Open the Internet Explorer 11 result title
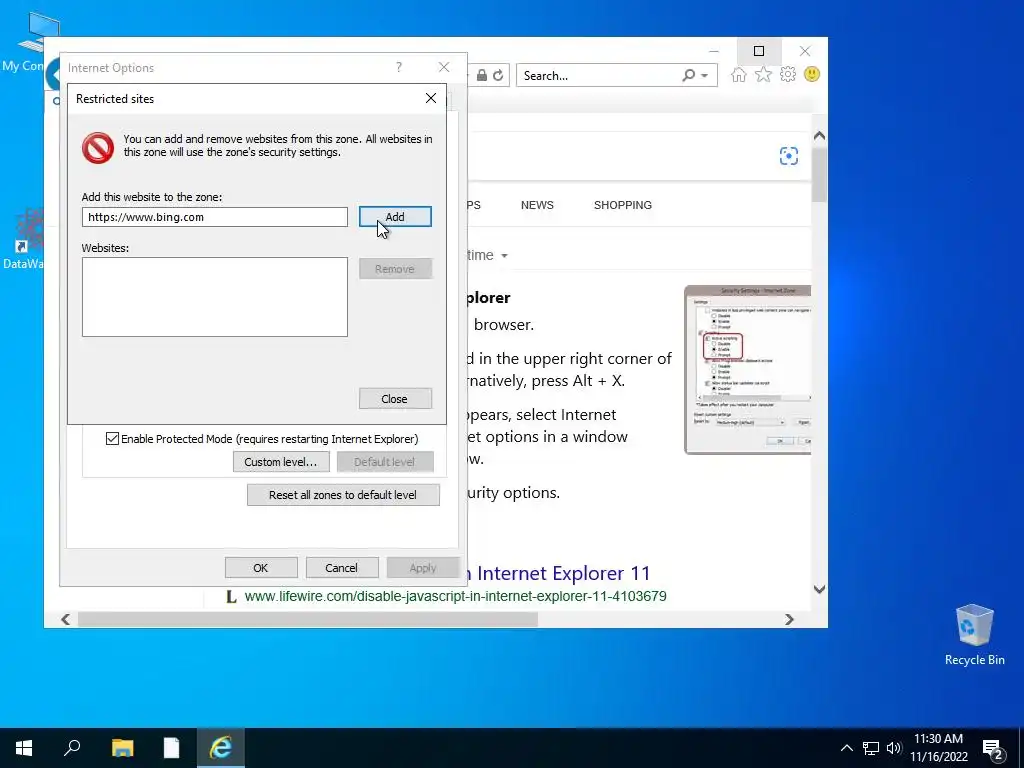 pos(558,573)
